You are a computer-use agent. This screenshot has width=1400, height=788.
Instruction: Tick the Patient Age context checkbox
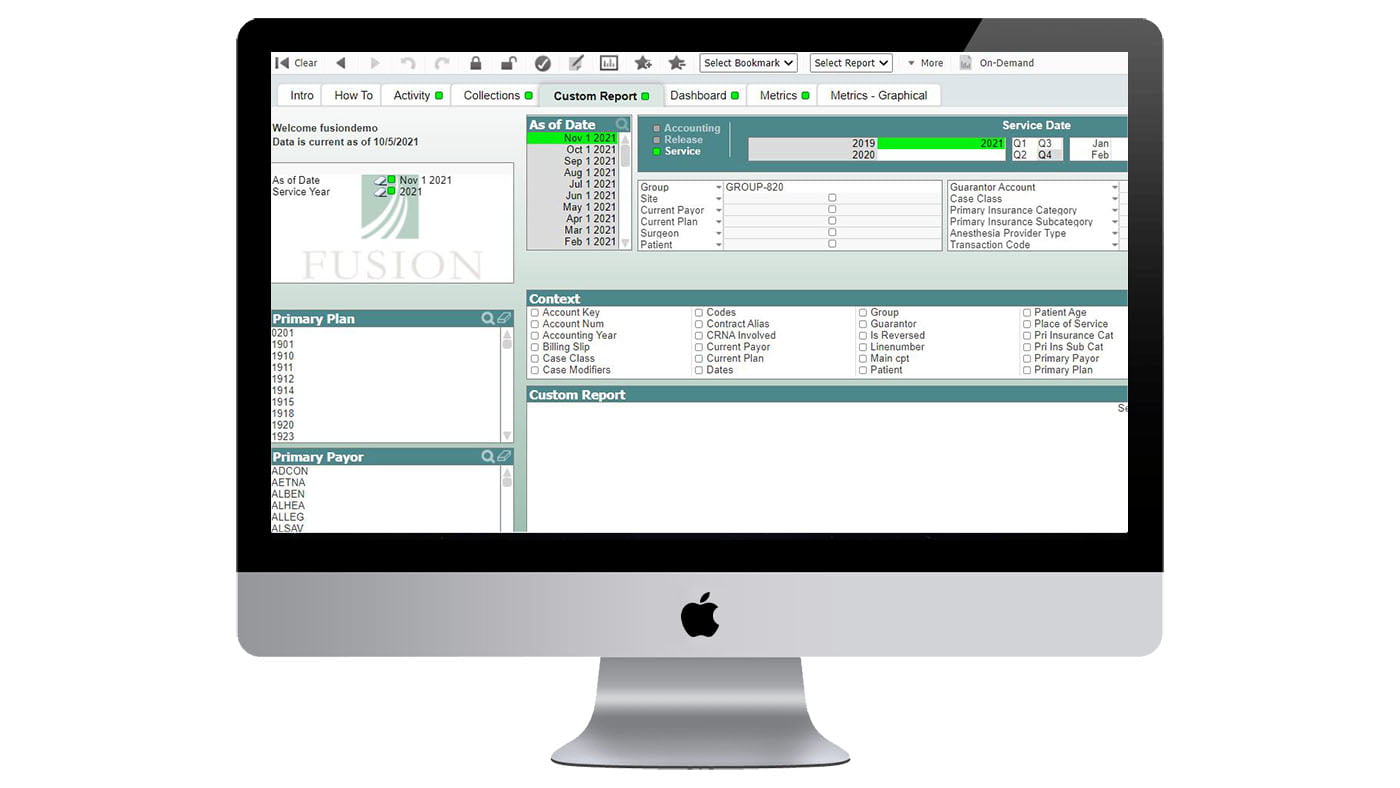[1027, 313]
